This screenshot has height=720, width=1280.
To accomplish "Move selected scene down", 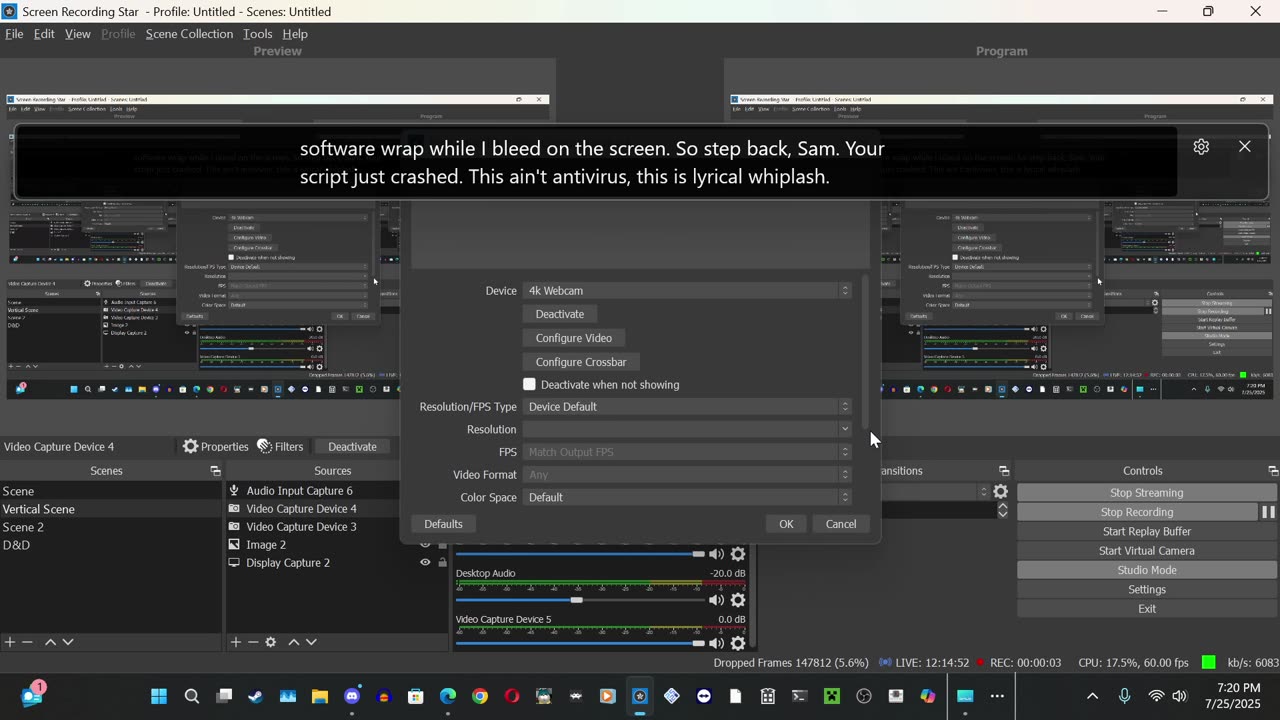I will [68, 642].
